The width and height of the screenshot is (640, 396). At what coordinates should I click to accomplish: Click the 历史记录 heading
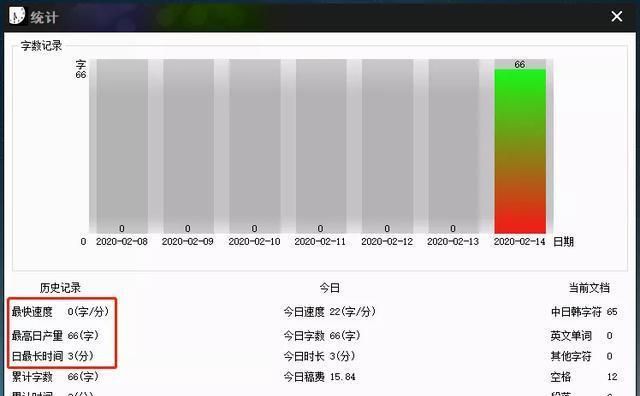[60, 288]
